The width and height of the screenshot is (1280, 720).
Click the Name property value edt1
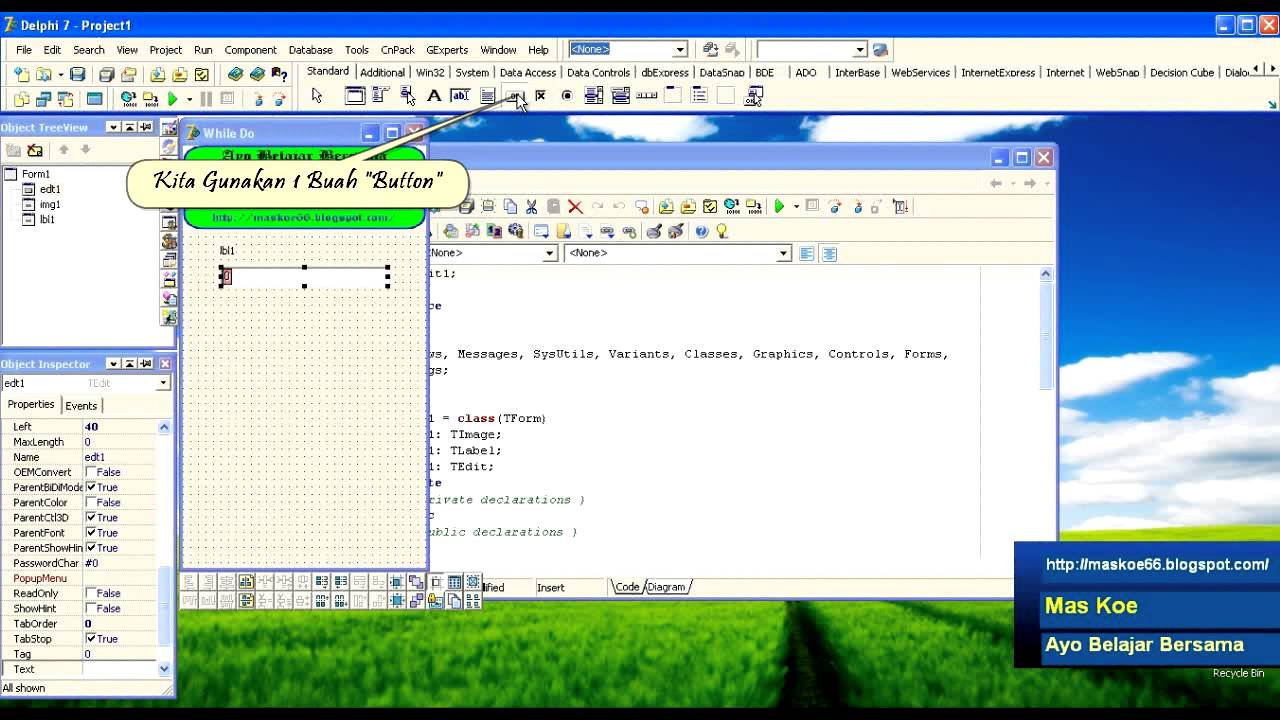[95, 457]
